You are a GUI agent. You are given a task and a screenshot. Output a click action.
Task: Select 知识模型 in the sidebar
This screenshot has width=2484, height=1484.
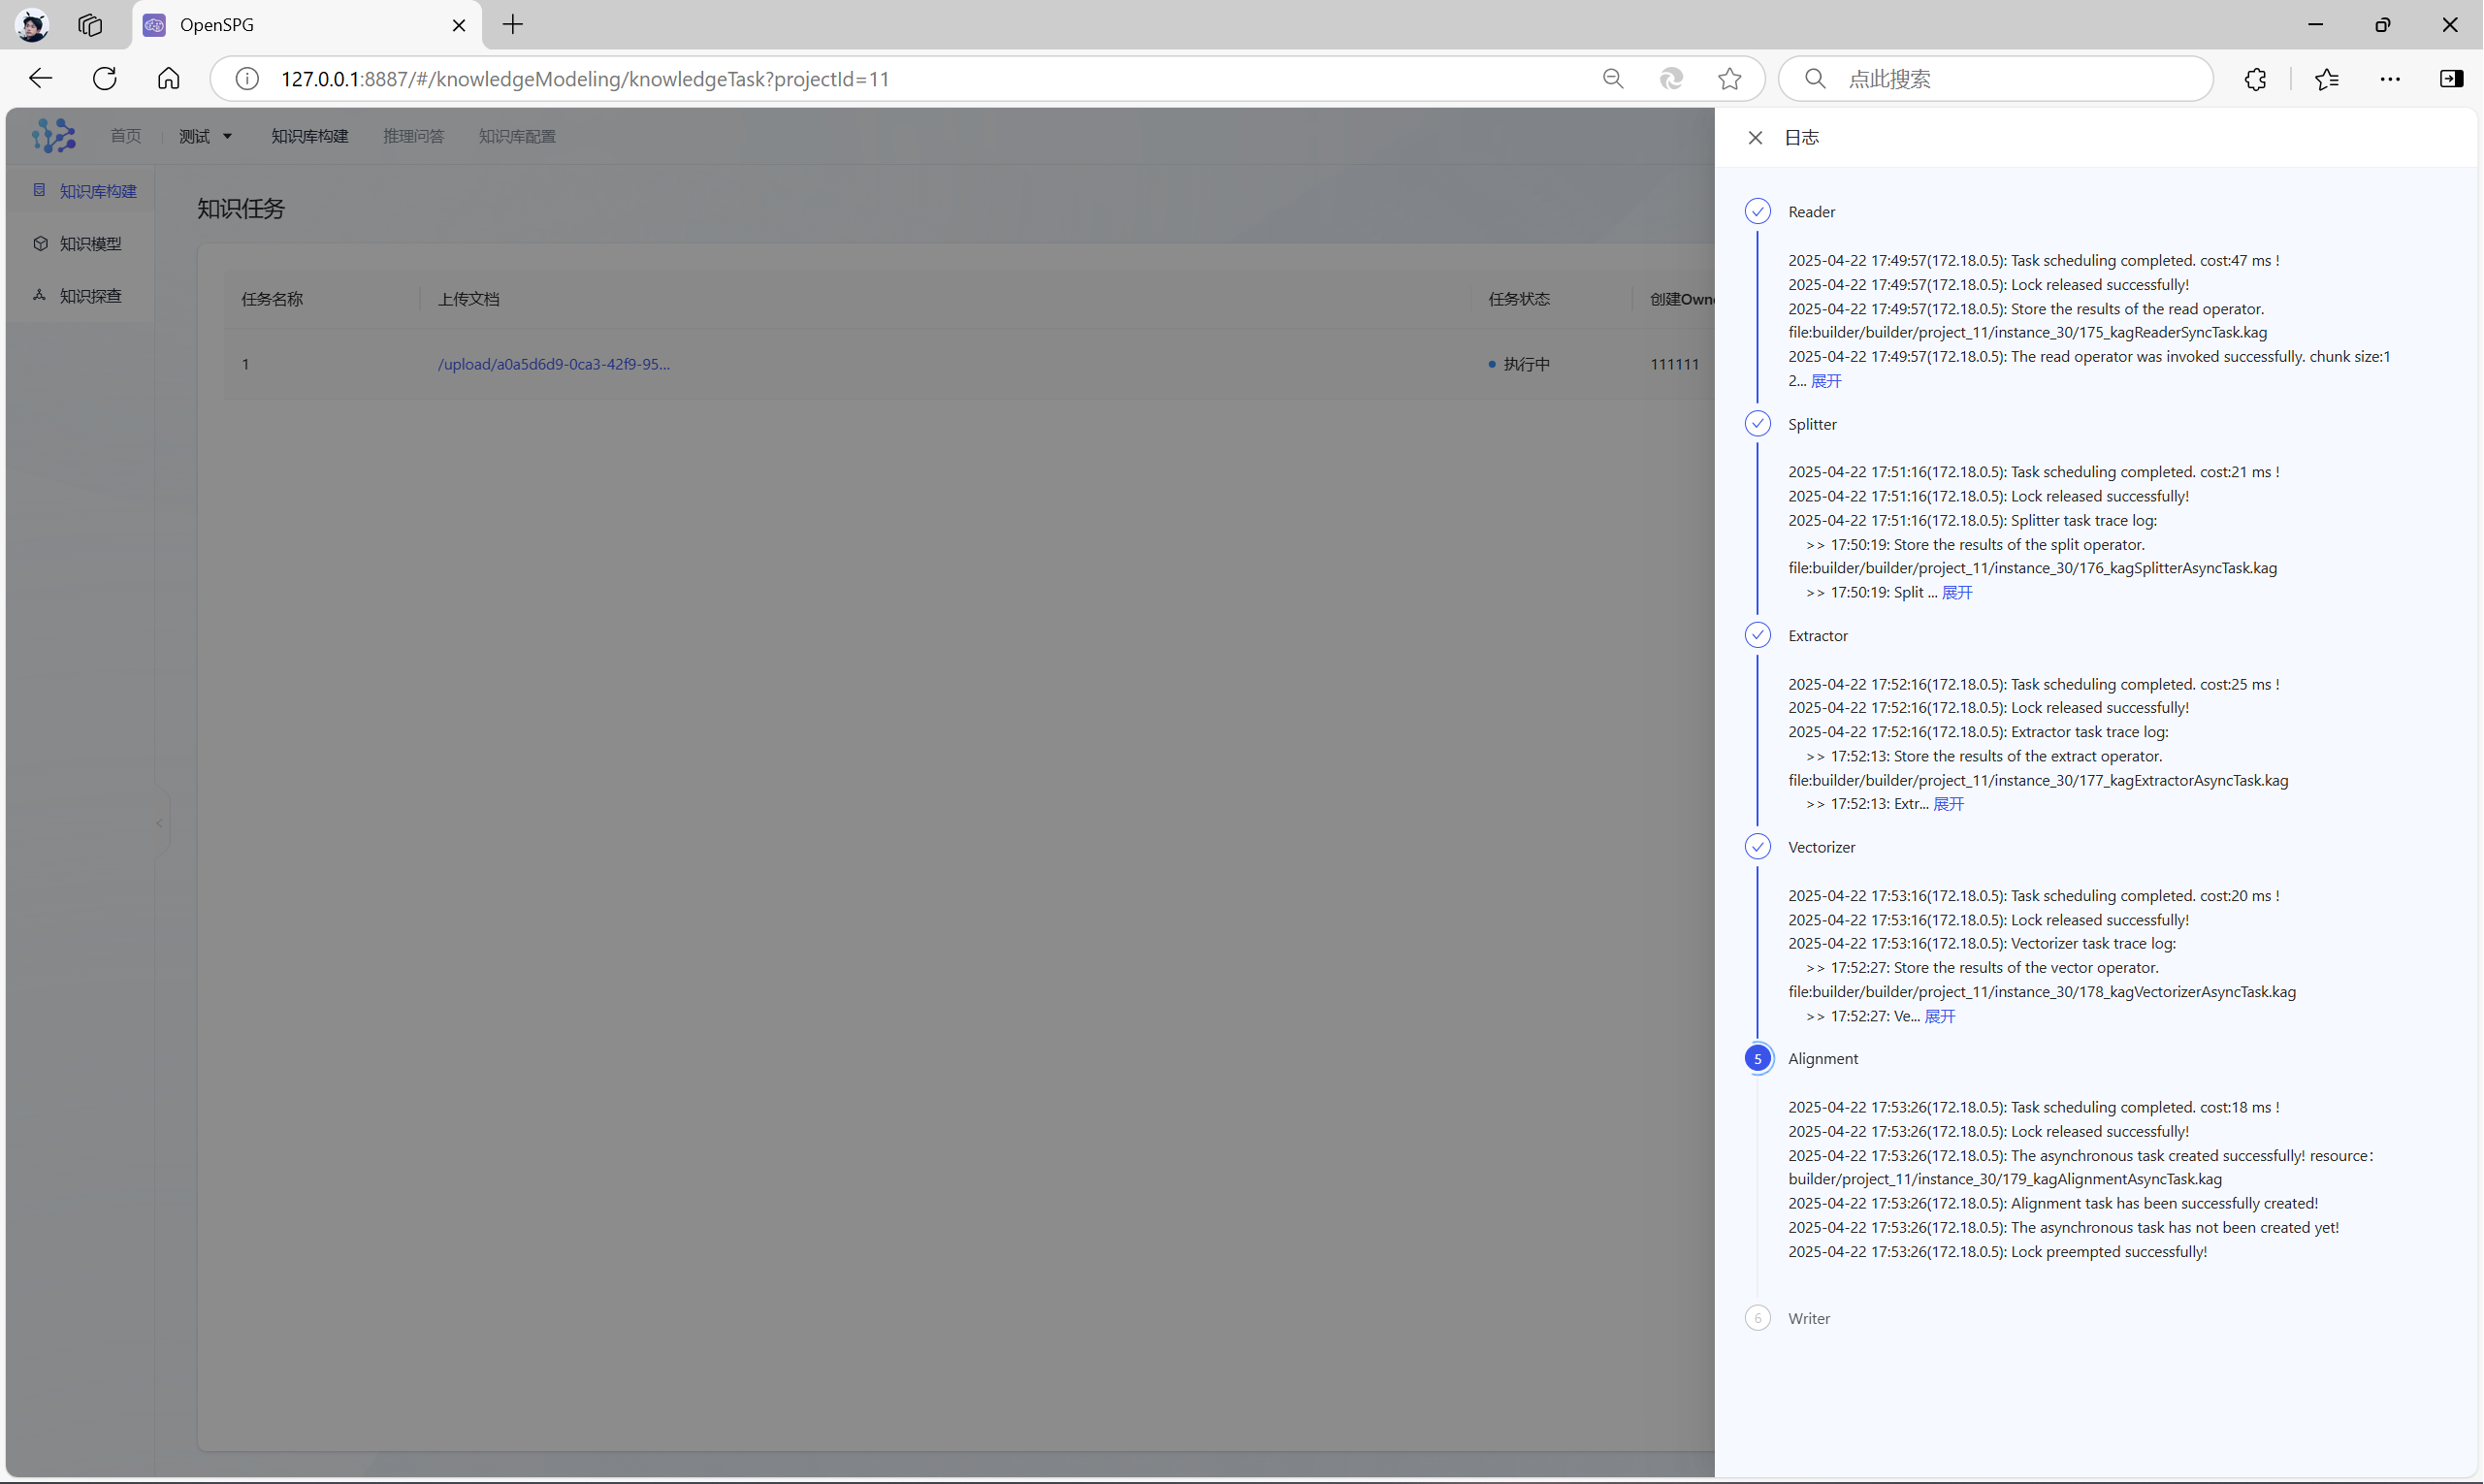[90, 244]
